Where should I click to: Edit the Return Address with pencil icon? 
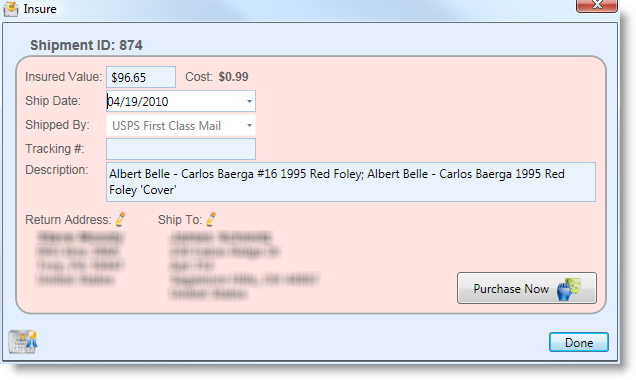(120, 219)
